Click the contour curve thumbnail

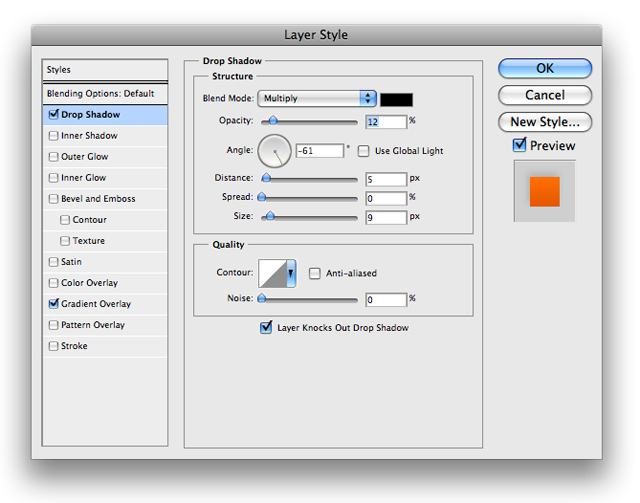[273, 273]
